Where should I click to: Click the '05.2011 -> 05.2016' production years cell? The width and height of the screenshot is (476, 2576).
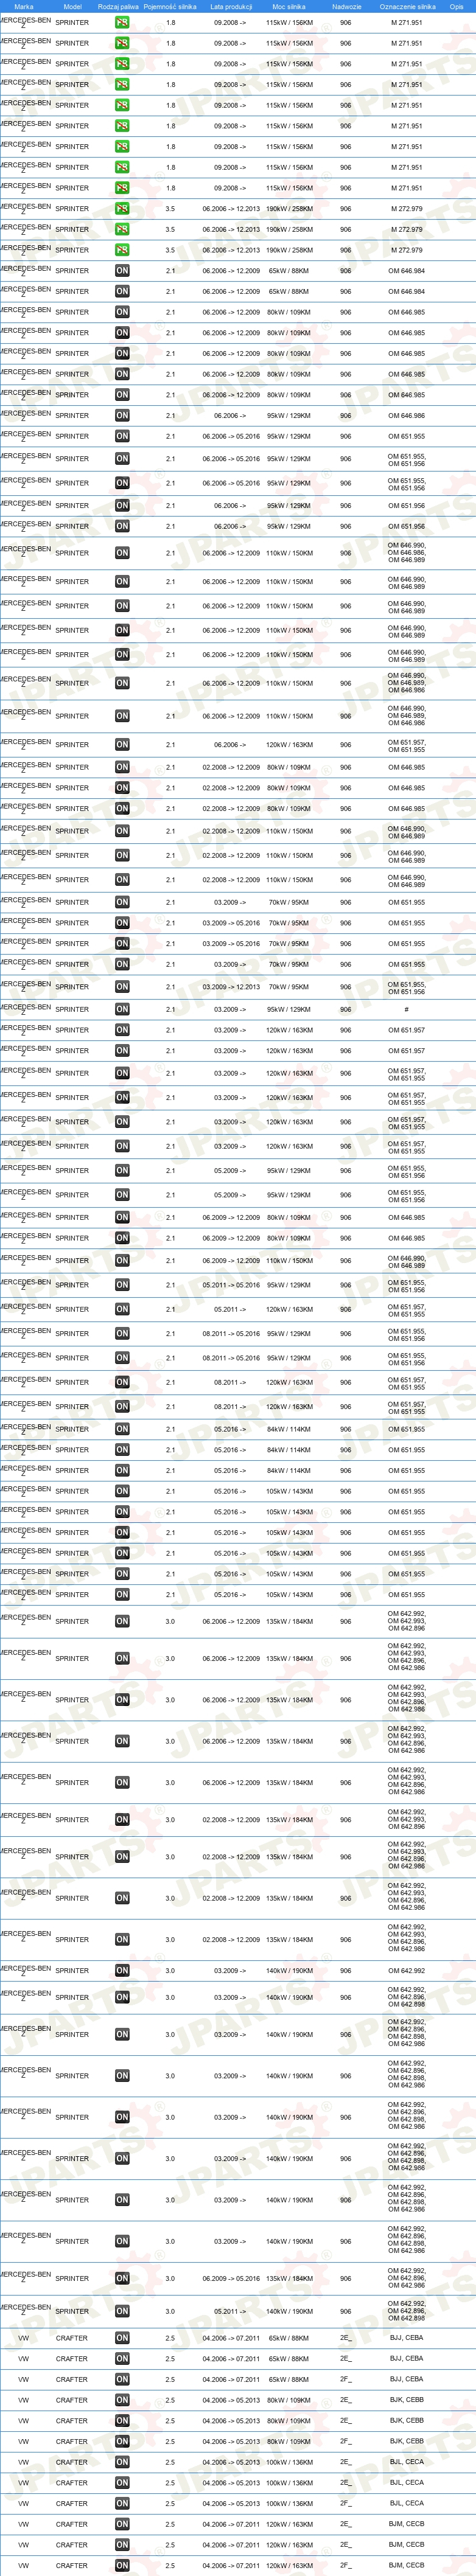pyautogui.click(x=231, y=1285)
